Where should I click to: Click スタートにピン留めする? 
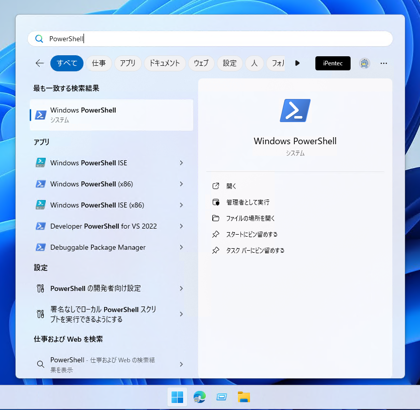tap(252, 234)
